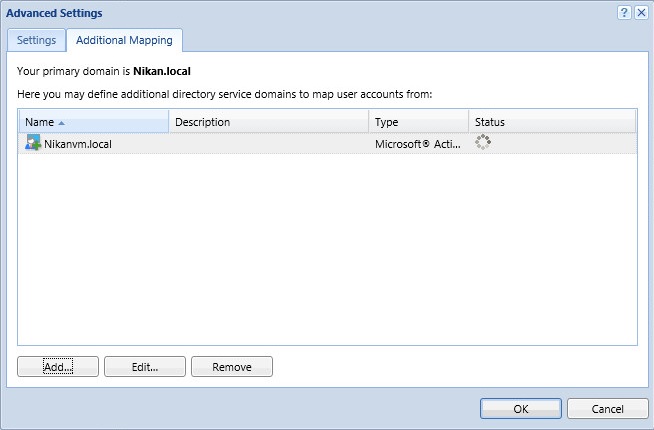
Task: Select the Nikanvm.local row by its name
Action: (x=76, y=144)
